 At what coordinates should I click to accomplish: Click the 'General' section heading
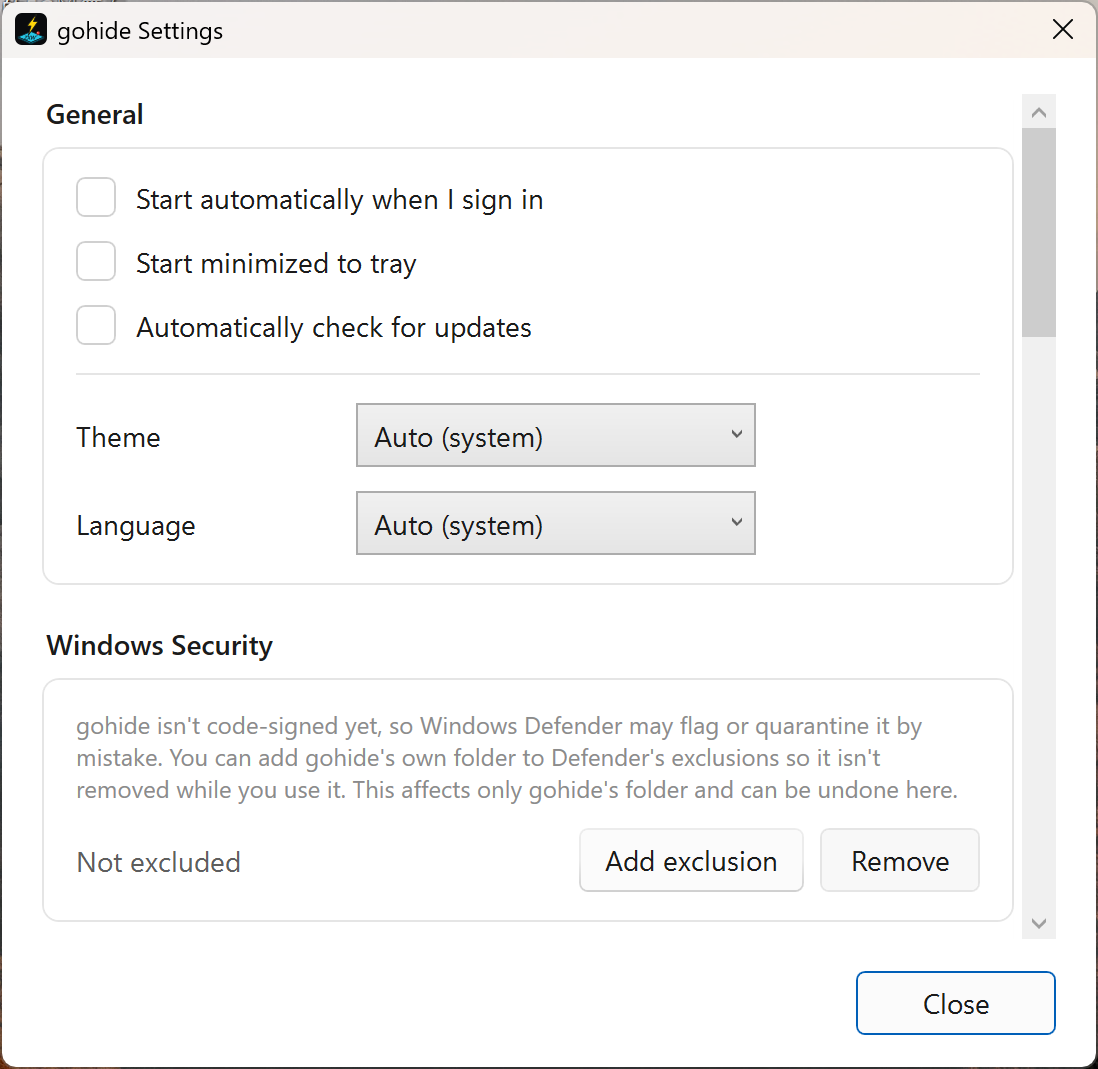(x=95, y=115)
